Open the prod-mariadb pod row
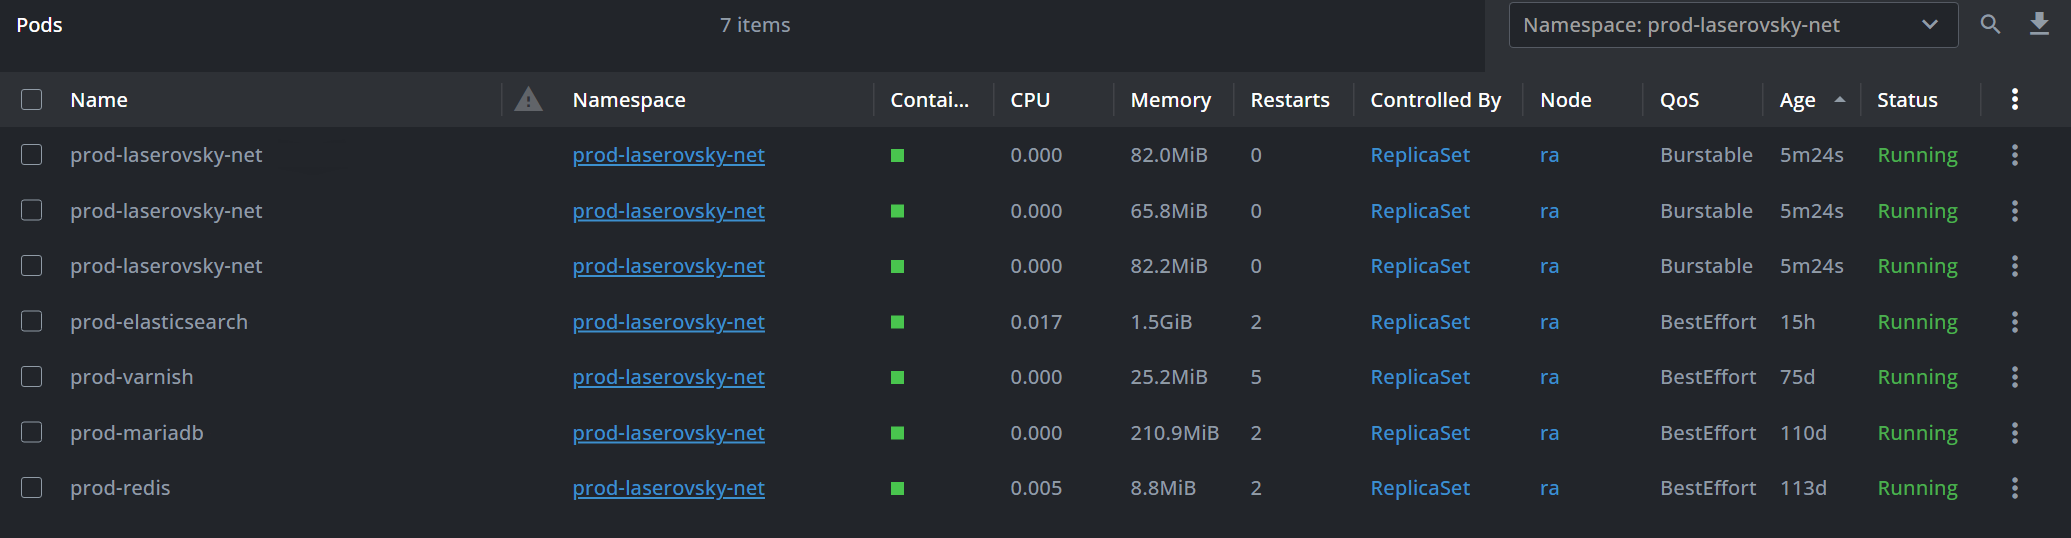 point(137,433)
